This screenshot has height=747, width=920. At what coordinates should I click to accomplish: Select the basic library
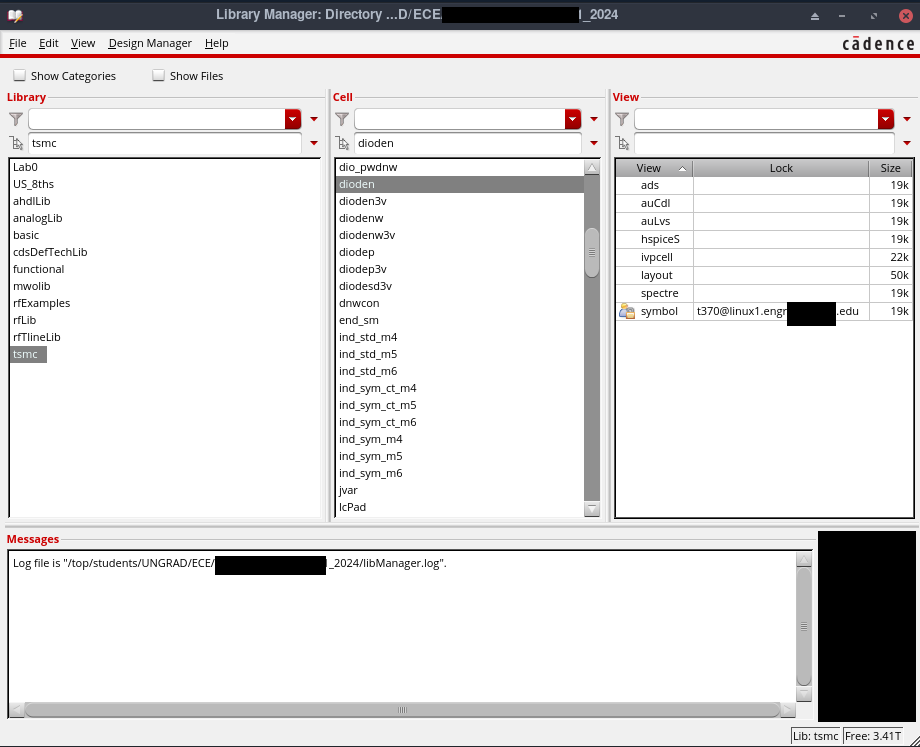point(26,235)
